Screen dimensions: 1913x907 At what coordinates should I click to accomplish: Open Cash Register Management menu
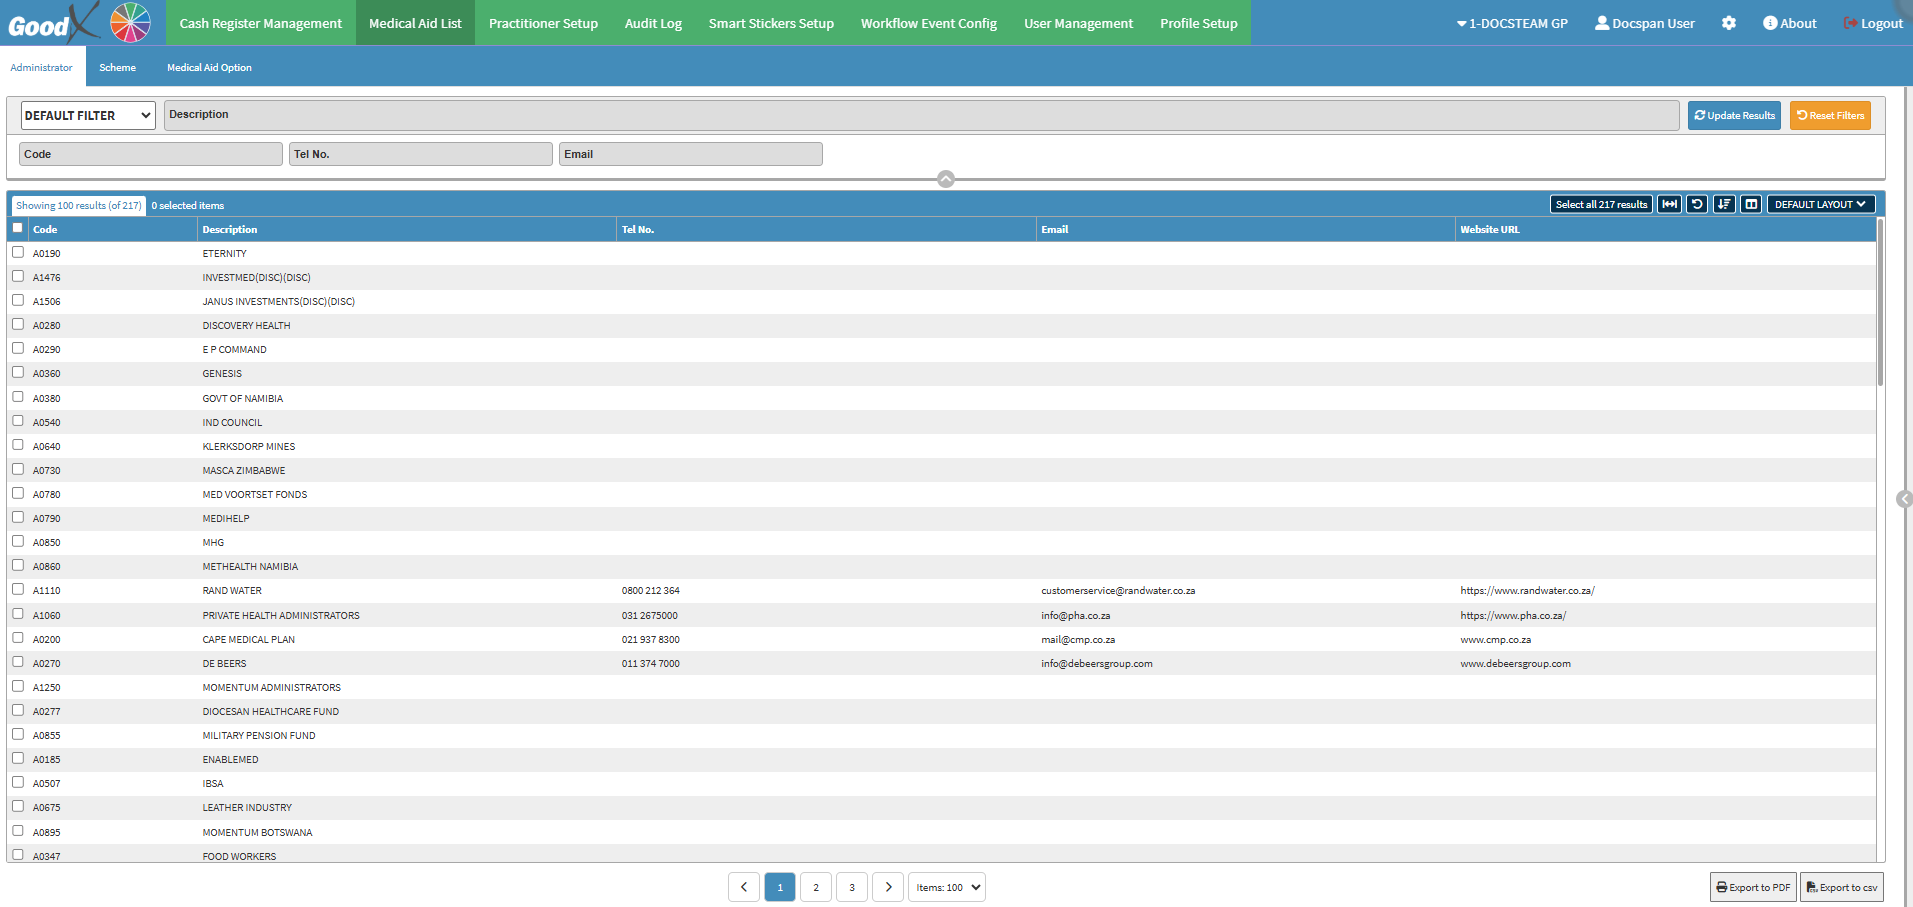pos(260,23)
